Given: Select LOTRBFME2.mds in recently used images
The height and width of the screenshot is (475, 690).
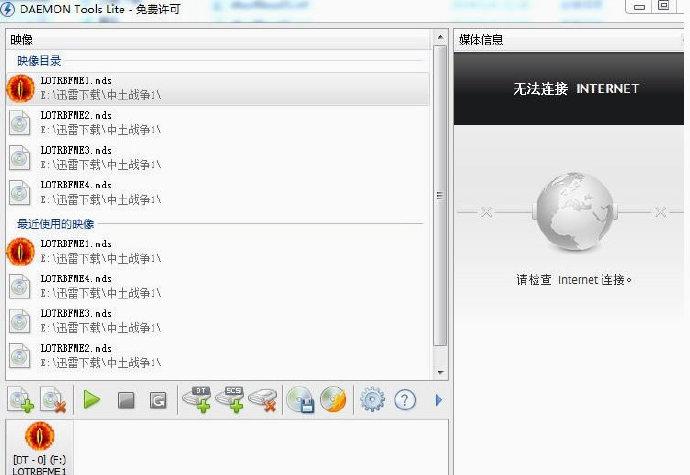Looking at the screenshot, I should click(x=217, y=356).
